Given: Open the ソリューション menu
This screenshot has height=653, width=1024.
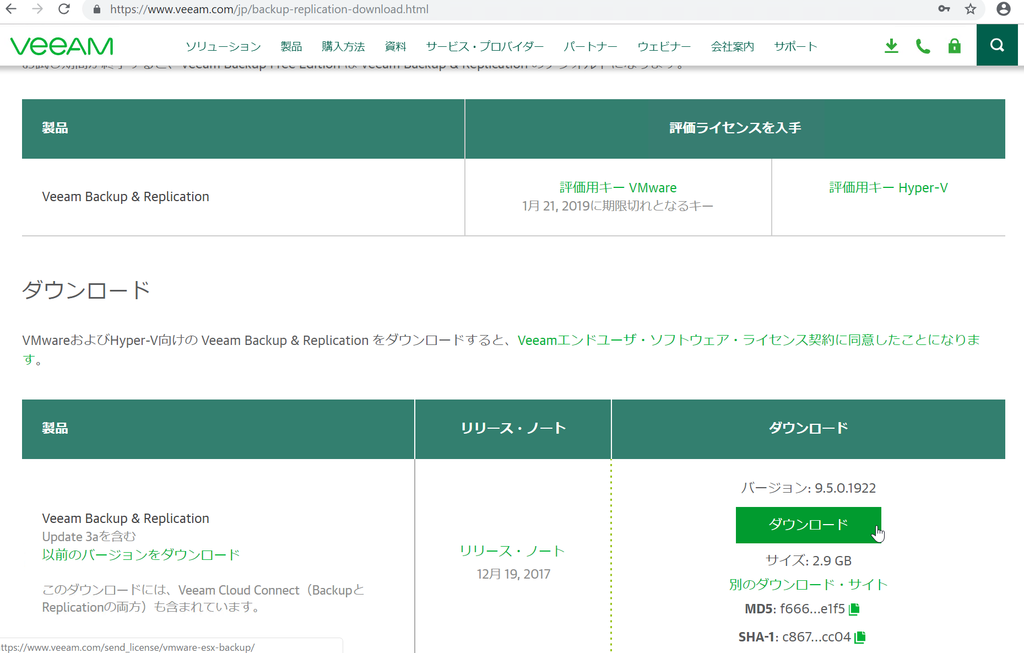Looking at the screenshot, I should [x=222, y=45].
